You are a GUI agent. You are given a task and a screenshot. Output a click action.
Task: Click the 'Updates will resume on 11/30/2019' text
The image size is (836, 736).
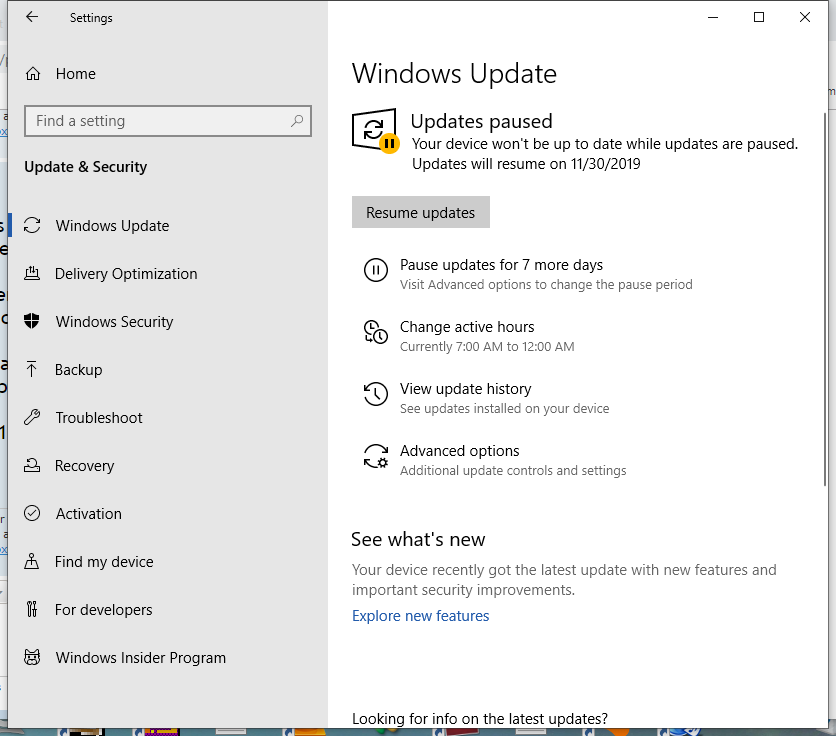pyautogui.click(x=526, y=164)
